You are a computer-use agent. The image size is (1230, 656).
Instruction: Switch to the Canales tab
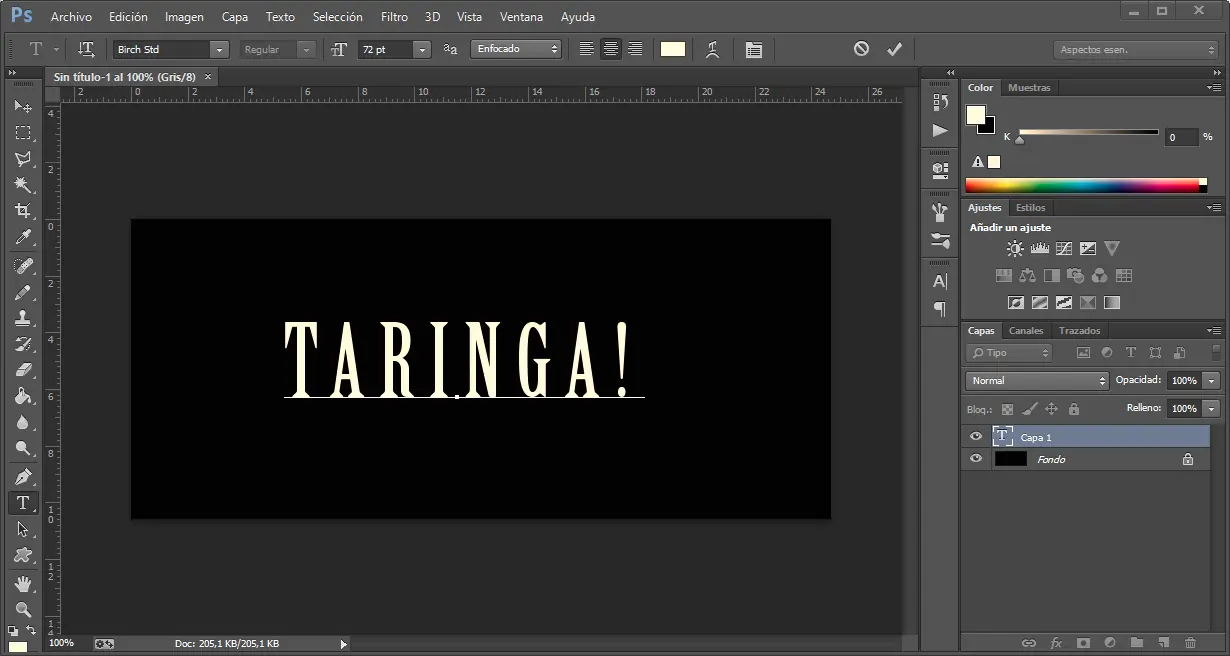(x=1026, y=330)
